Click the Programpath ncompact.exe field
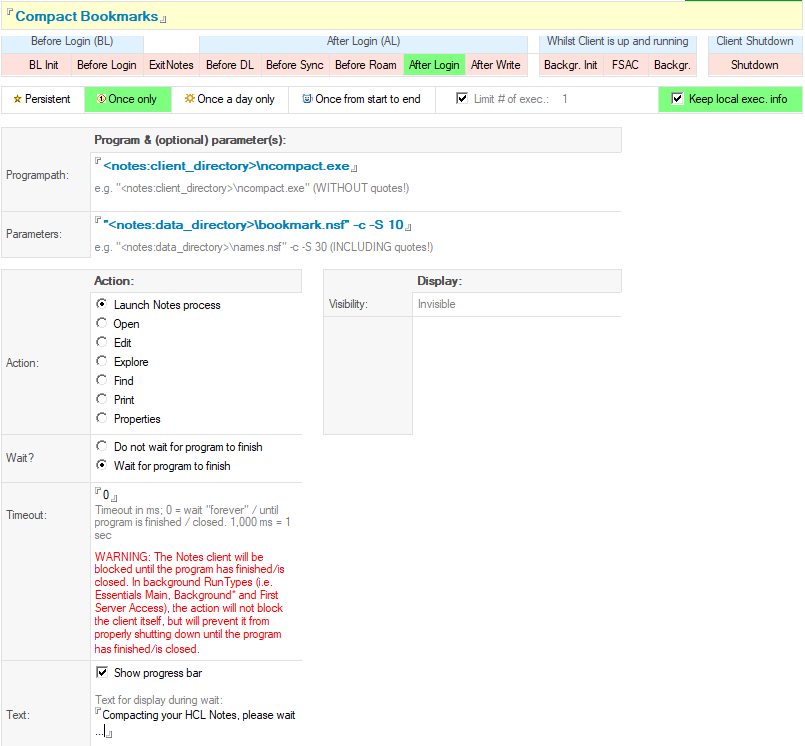 [x=226, y=166]
